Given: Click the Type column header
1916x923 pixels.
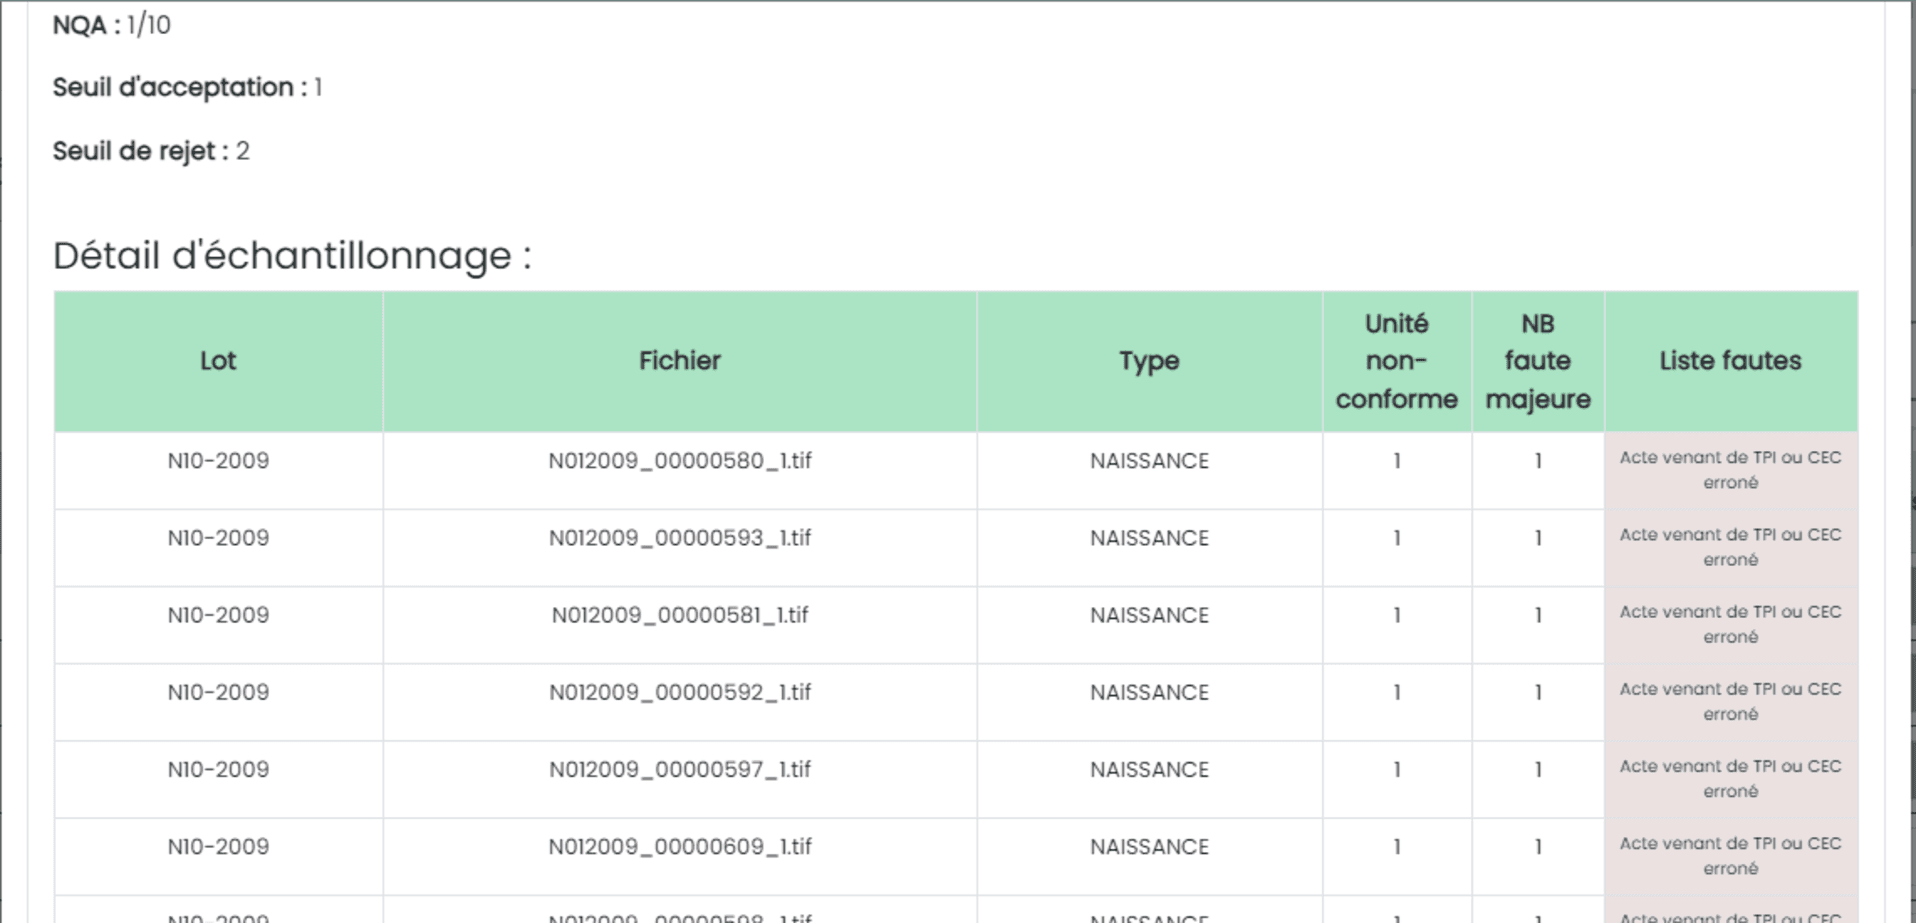Looking at the screenshot, I should coord(1149,361).
